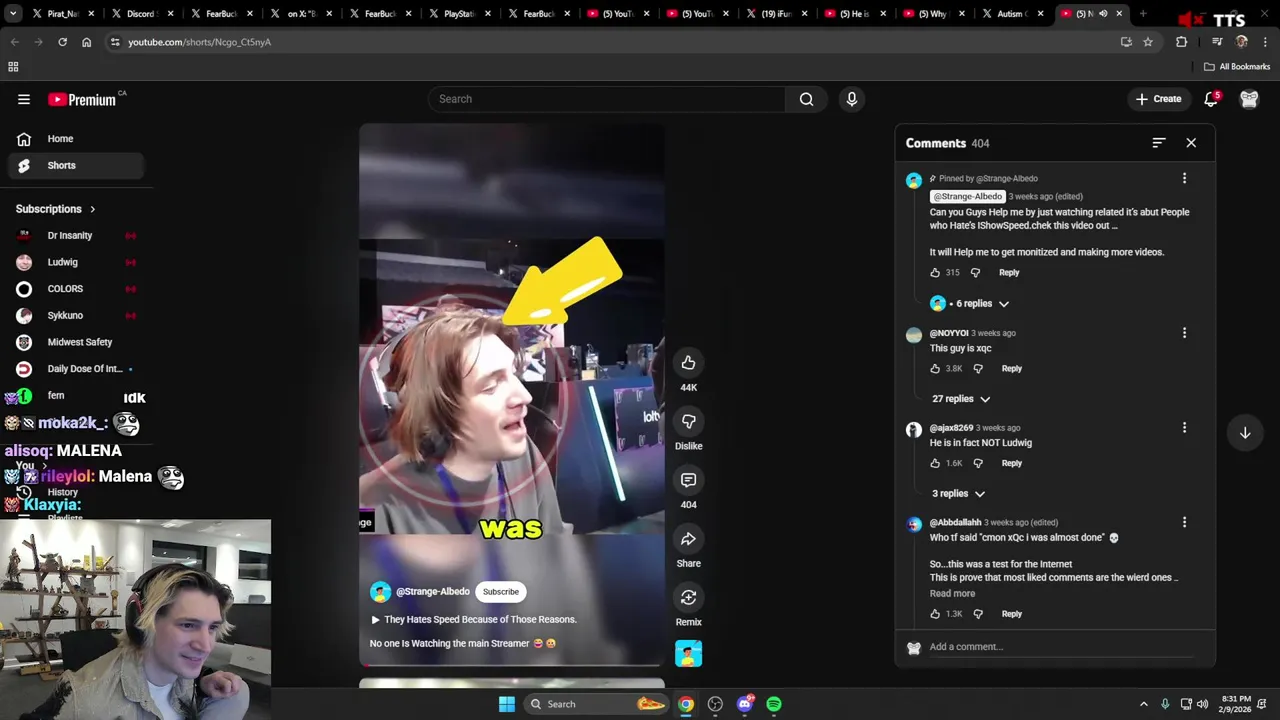Open the sort comments options
The image size is (1280, 720).
pyautogui.click(x=1158, y=143)
